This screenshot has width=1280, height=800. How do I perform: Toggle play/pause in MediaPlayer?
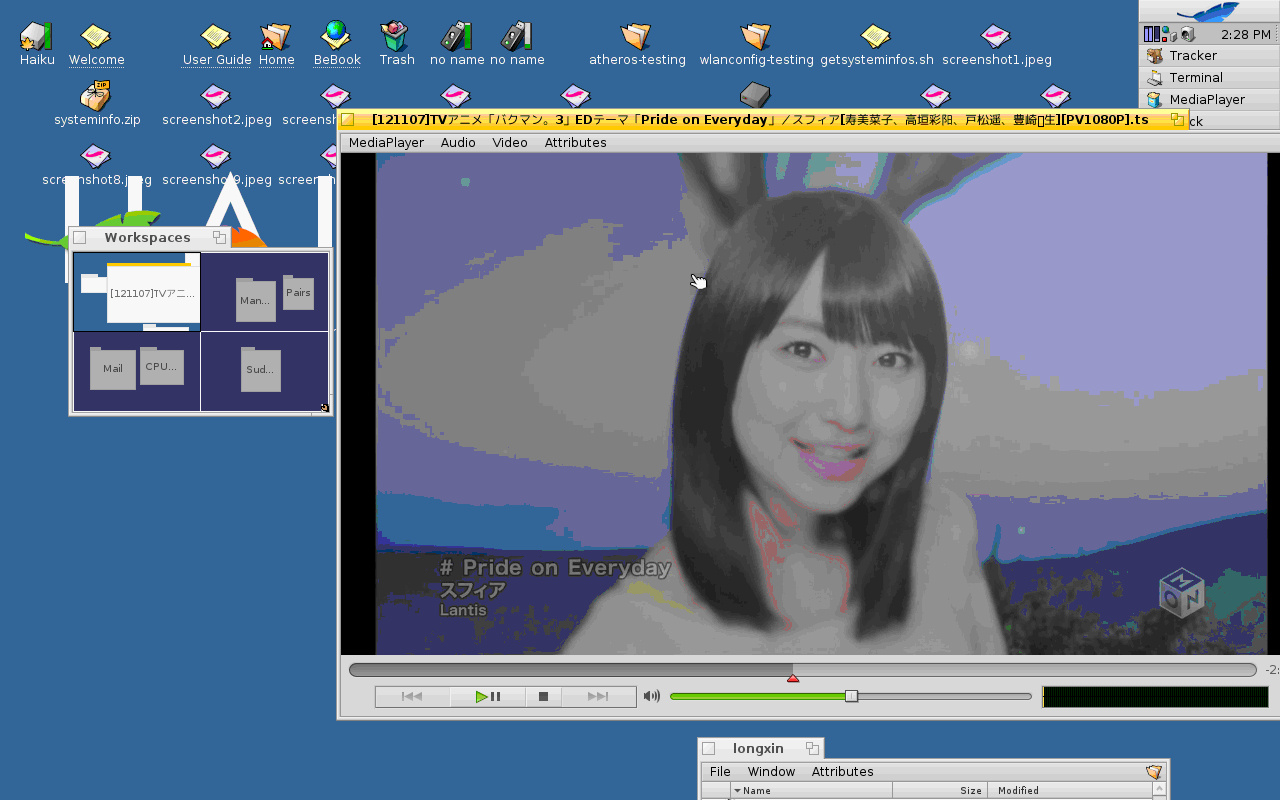tap(487, 697)
